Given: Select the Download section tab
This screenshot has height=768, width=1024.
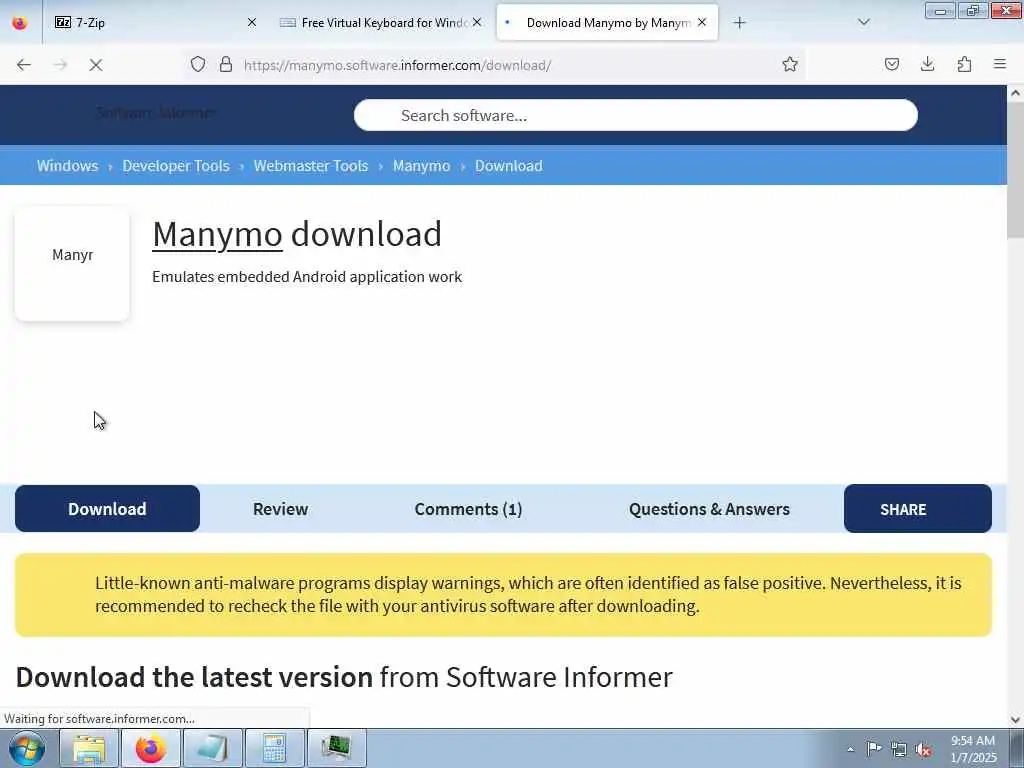Looking at the screenshot, I should [107, 509].
